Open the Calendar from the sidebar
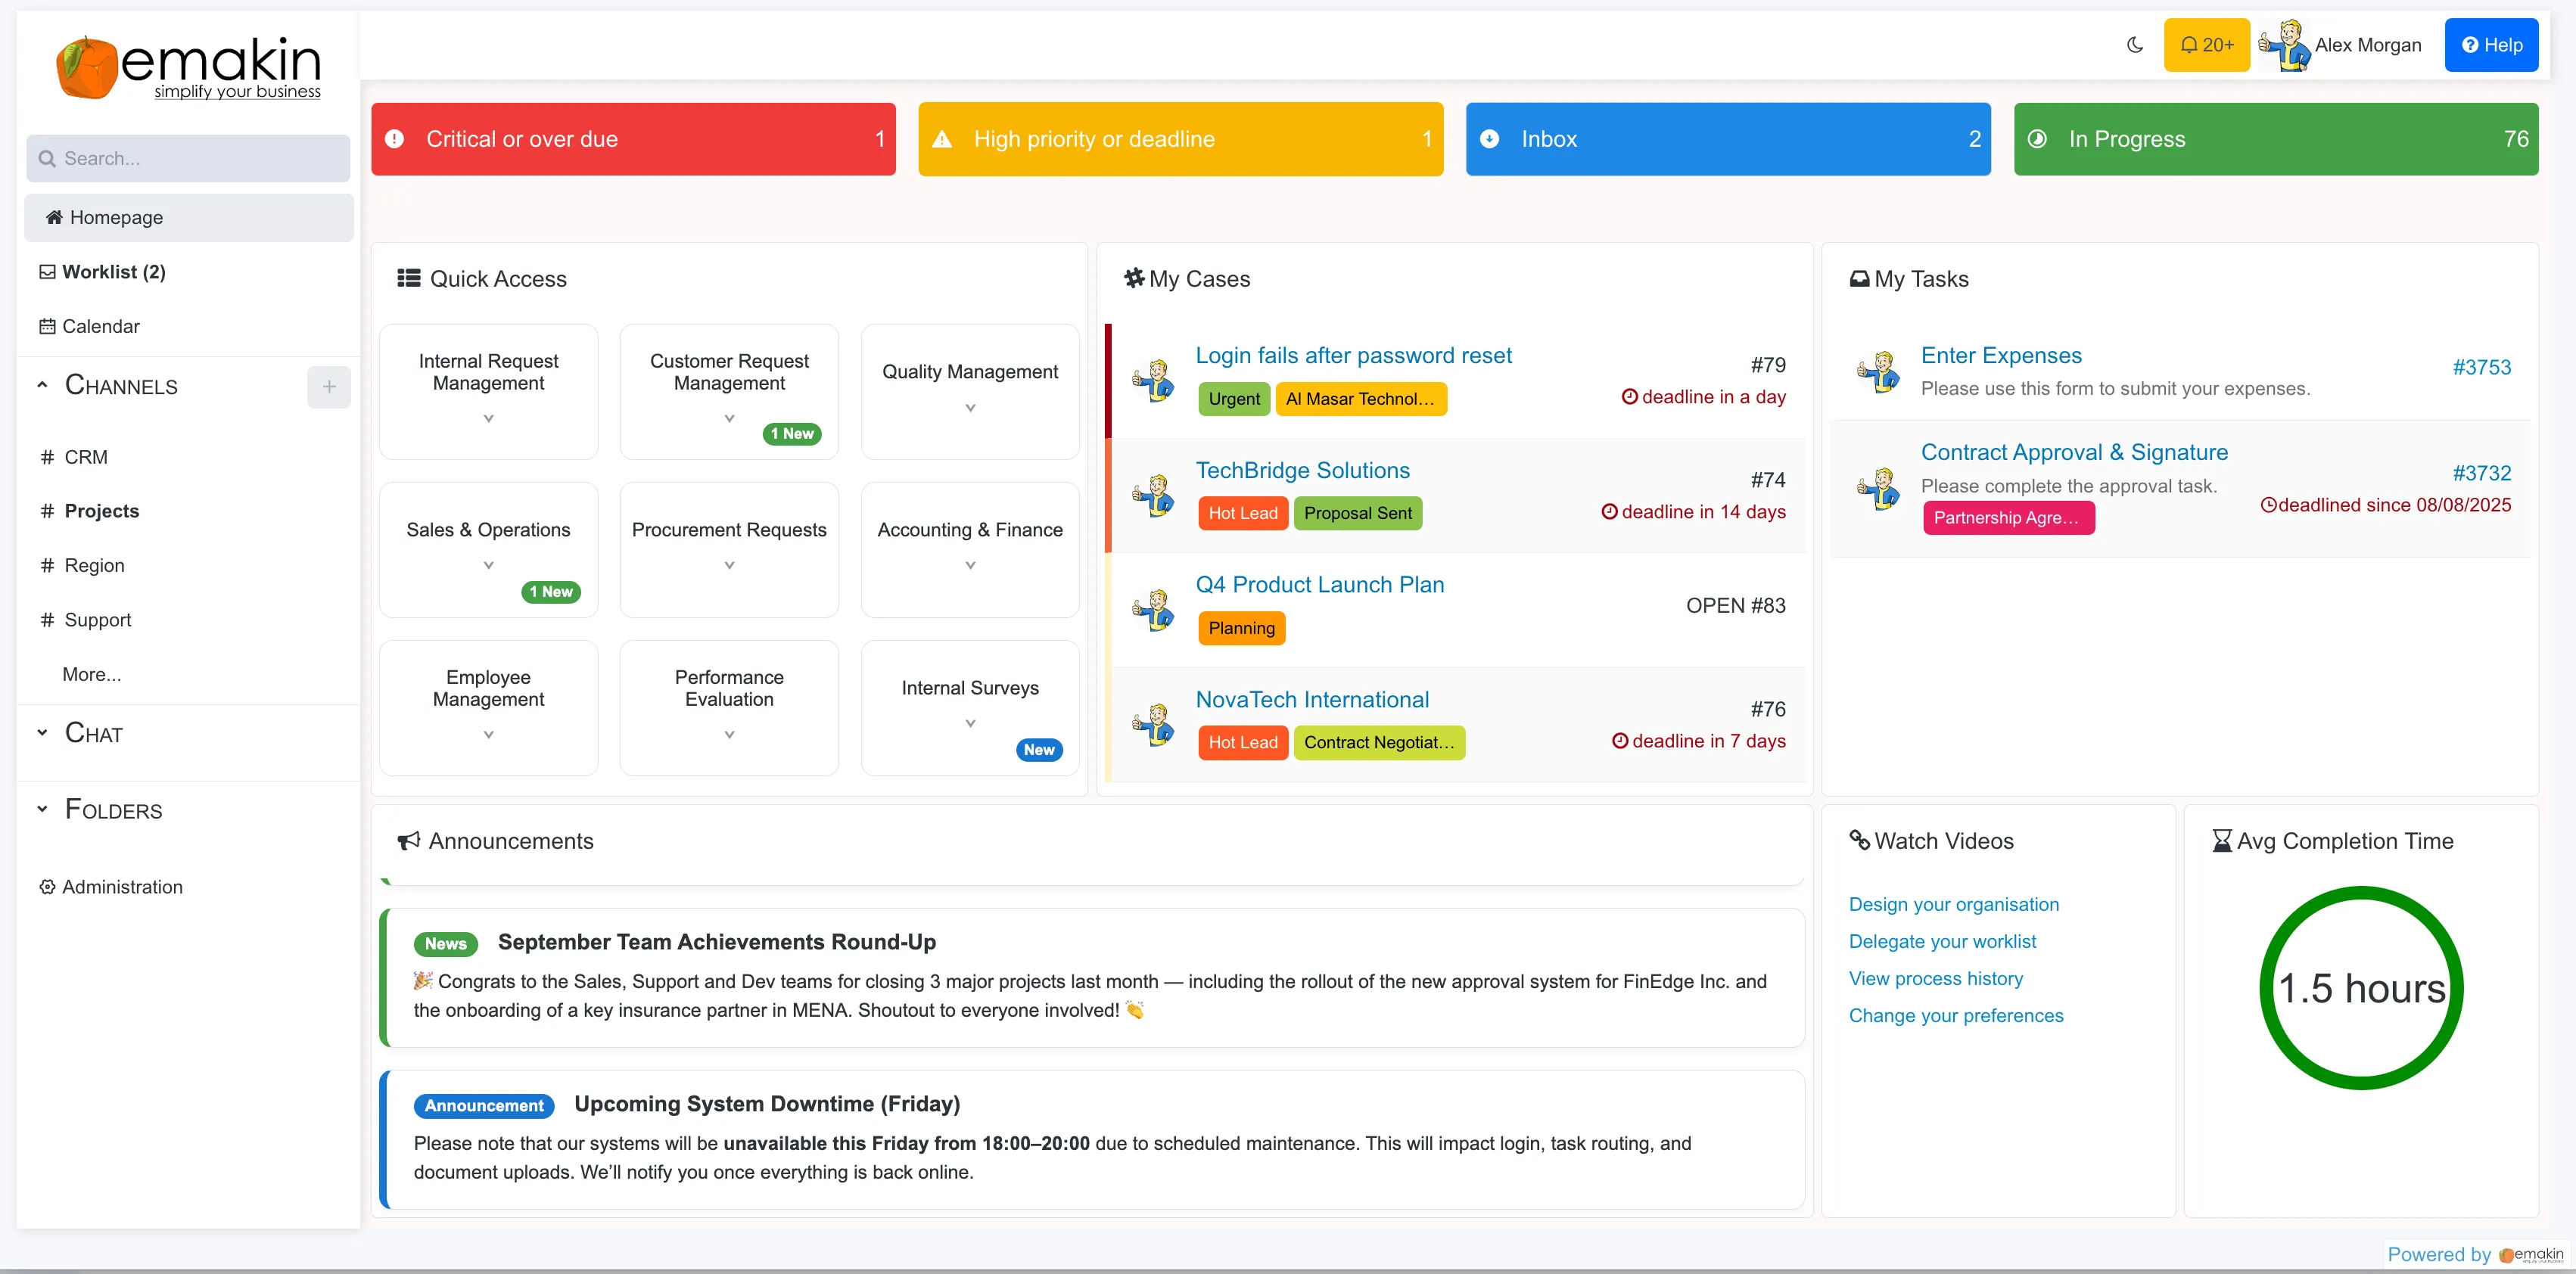 100,326
